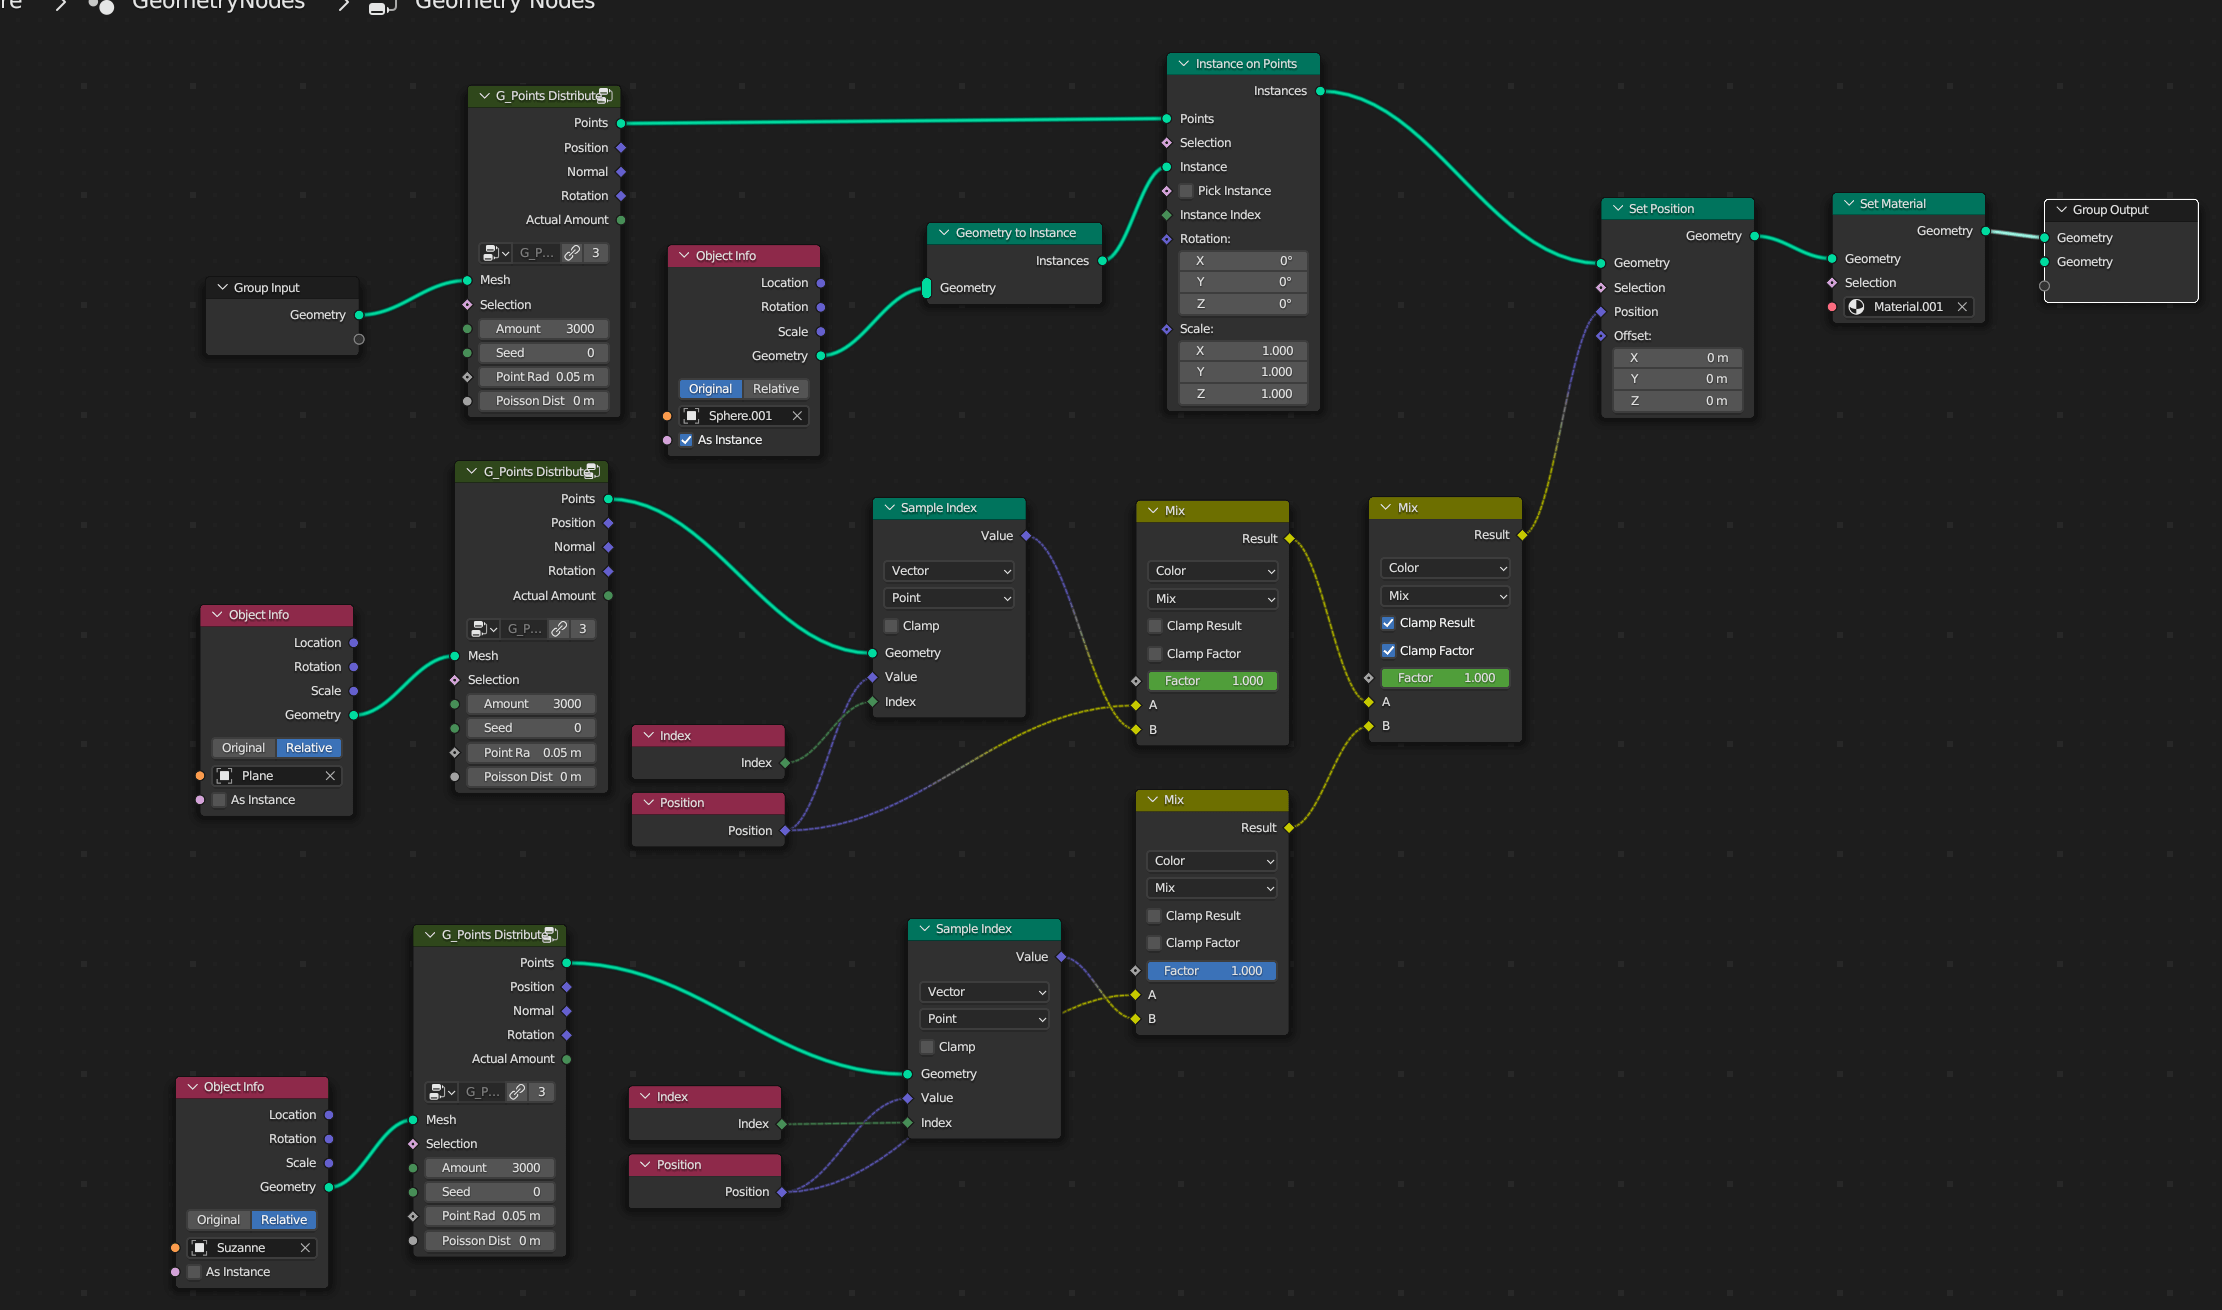The height and width of the screenshot is (1310, 2222).
Task: Clear the Suzanne object with its X icon
Action: point(305,1248)
